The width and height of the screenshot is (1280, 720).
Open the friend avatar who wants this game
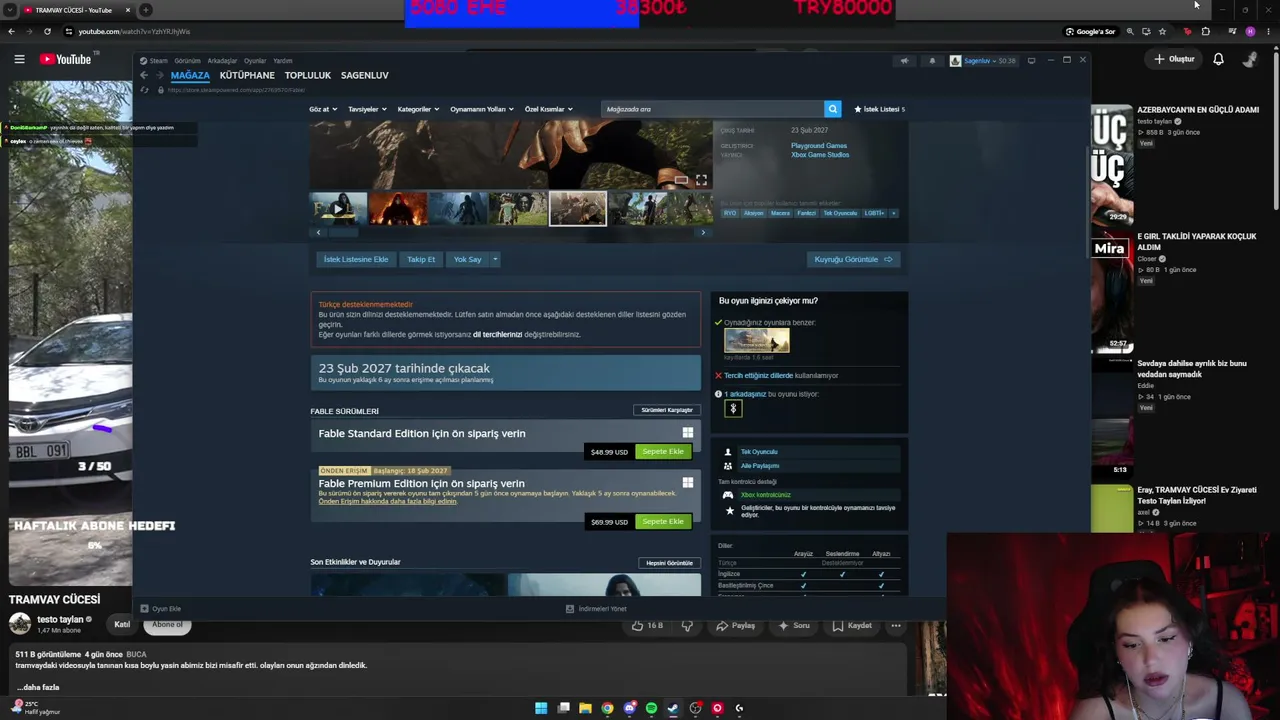tap(733, 408)
